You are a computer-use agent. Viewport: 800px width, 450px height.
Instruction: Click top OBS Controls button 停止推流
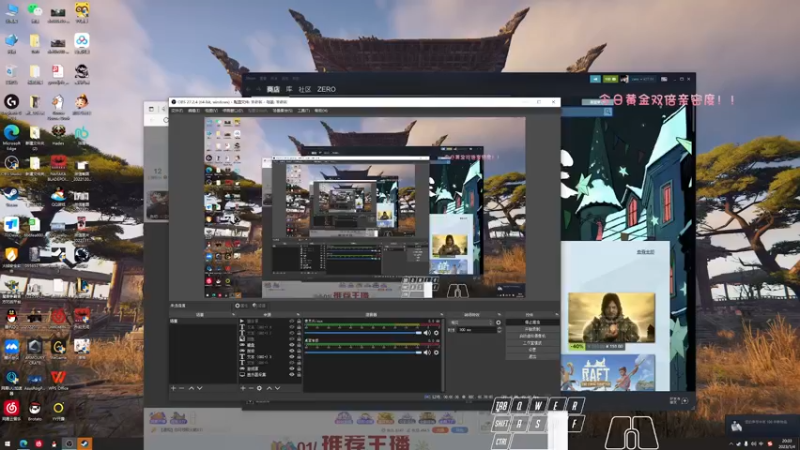click(532, 322)
